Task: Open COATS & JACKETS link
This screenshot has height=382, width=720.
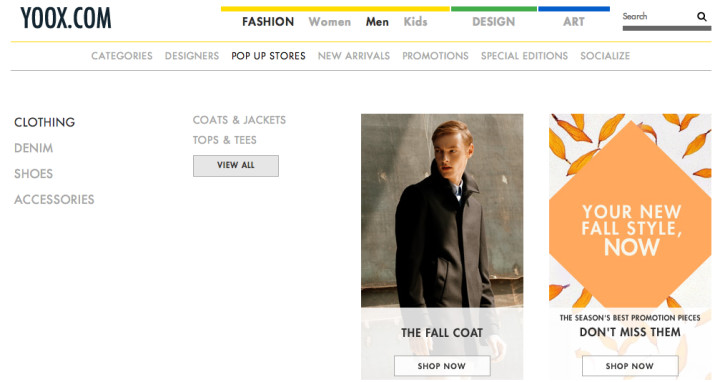Action: point(239,120)
